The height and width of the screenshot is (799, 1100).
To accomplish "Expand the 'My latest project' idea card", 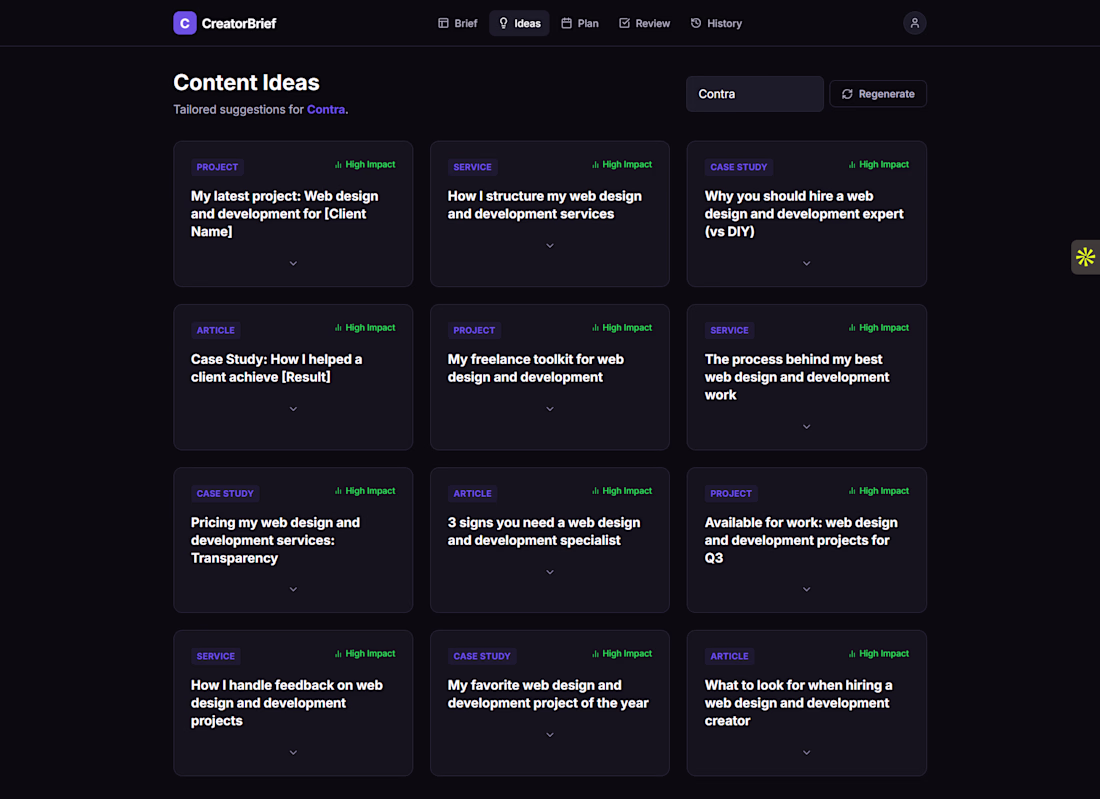I will point(293,263).
